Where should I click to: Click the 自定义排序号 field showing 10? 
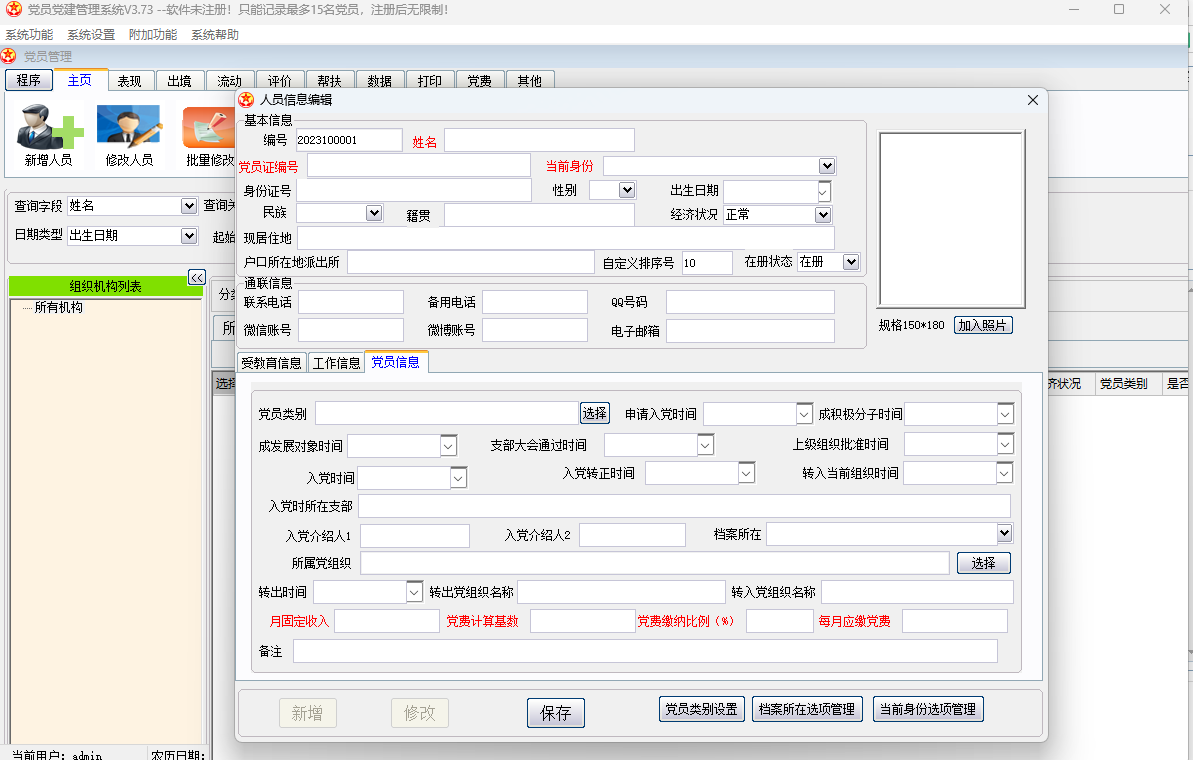point(707,262)
